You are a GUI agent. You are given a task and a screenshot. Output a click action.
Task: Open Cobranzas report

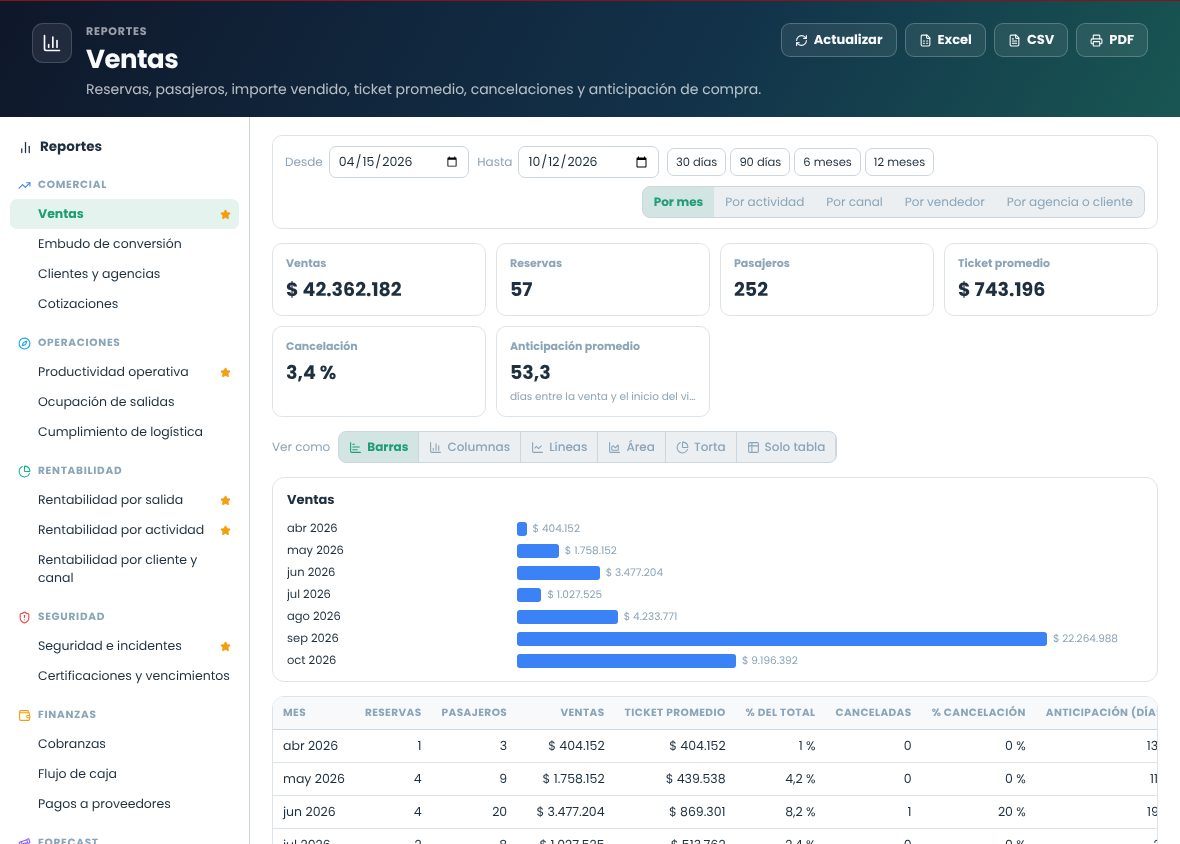tap(124, 743)
